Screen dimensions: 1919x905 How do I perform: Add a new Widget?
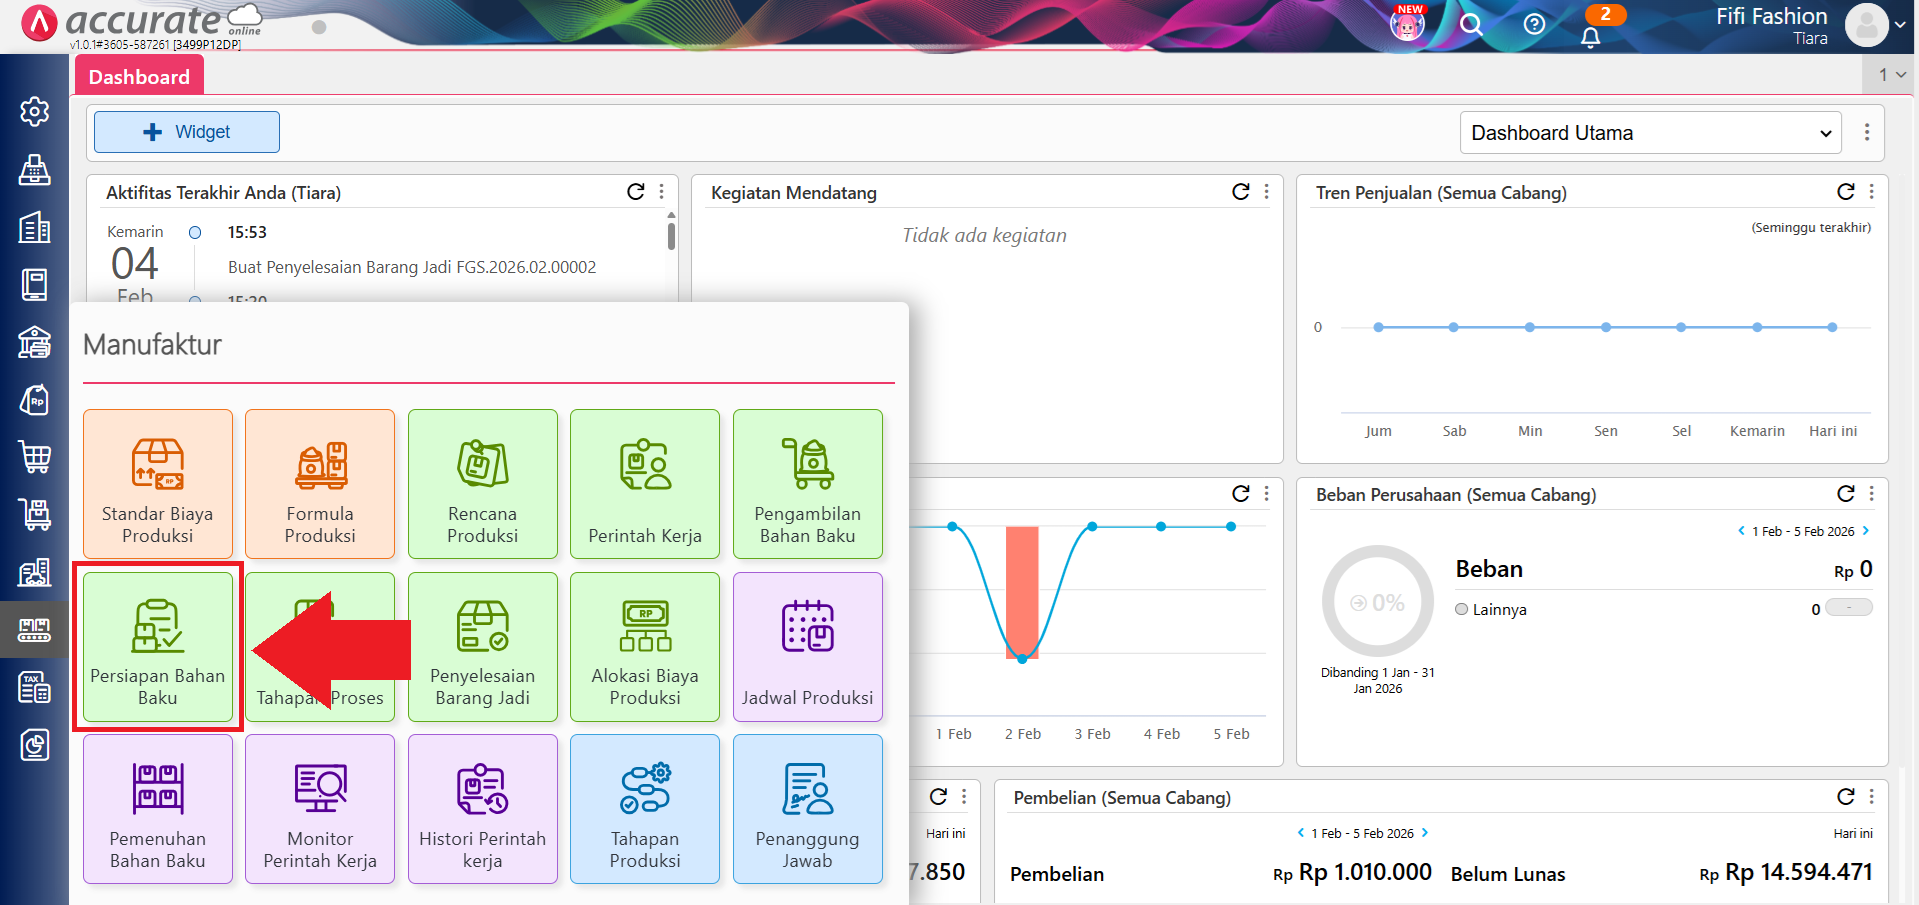tap(187, 132)
